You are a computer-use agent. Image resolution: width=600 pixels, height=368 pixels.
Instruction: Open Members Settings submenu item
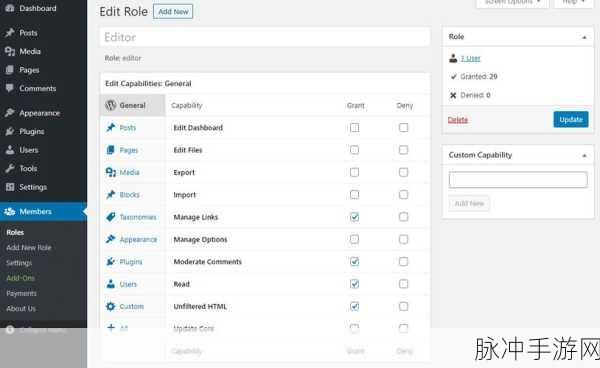pyautogui.click(x=19, y=263)
